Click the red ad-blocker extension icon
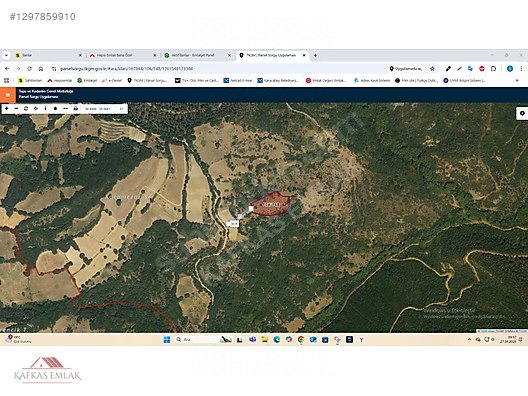The image size is (528, 396). tap(482, 69)
